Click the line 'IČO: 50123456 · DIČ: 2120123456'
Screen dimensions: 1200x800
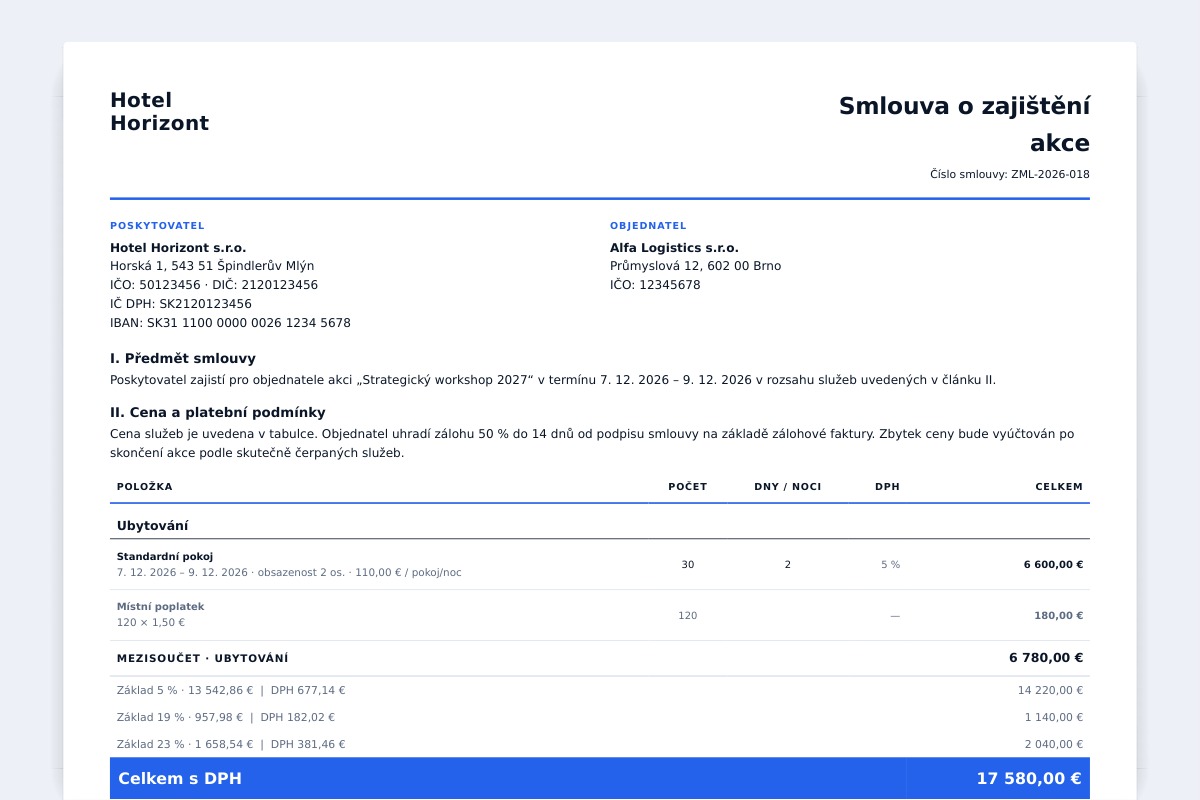click(x=214, y=285)
